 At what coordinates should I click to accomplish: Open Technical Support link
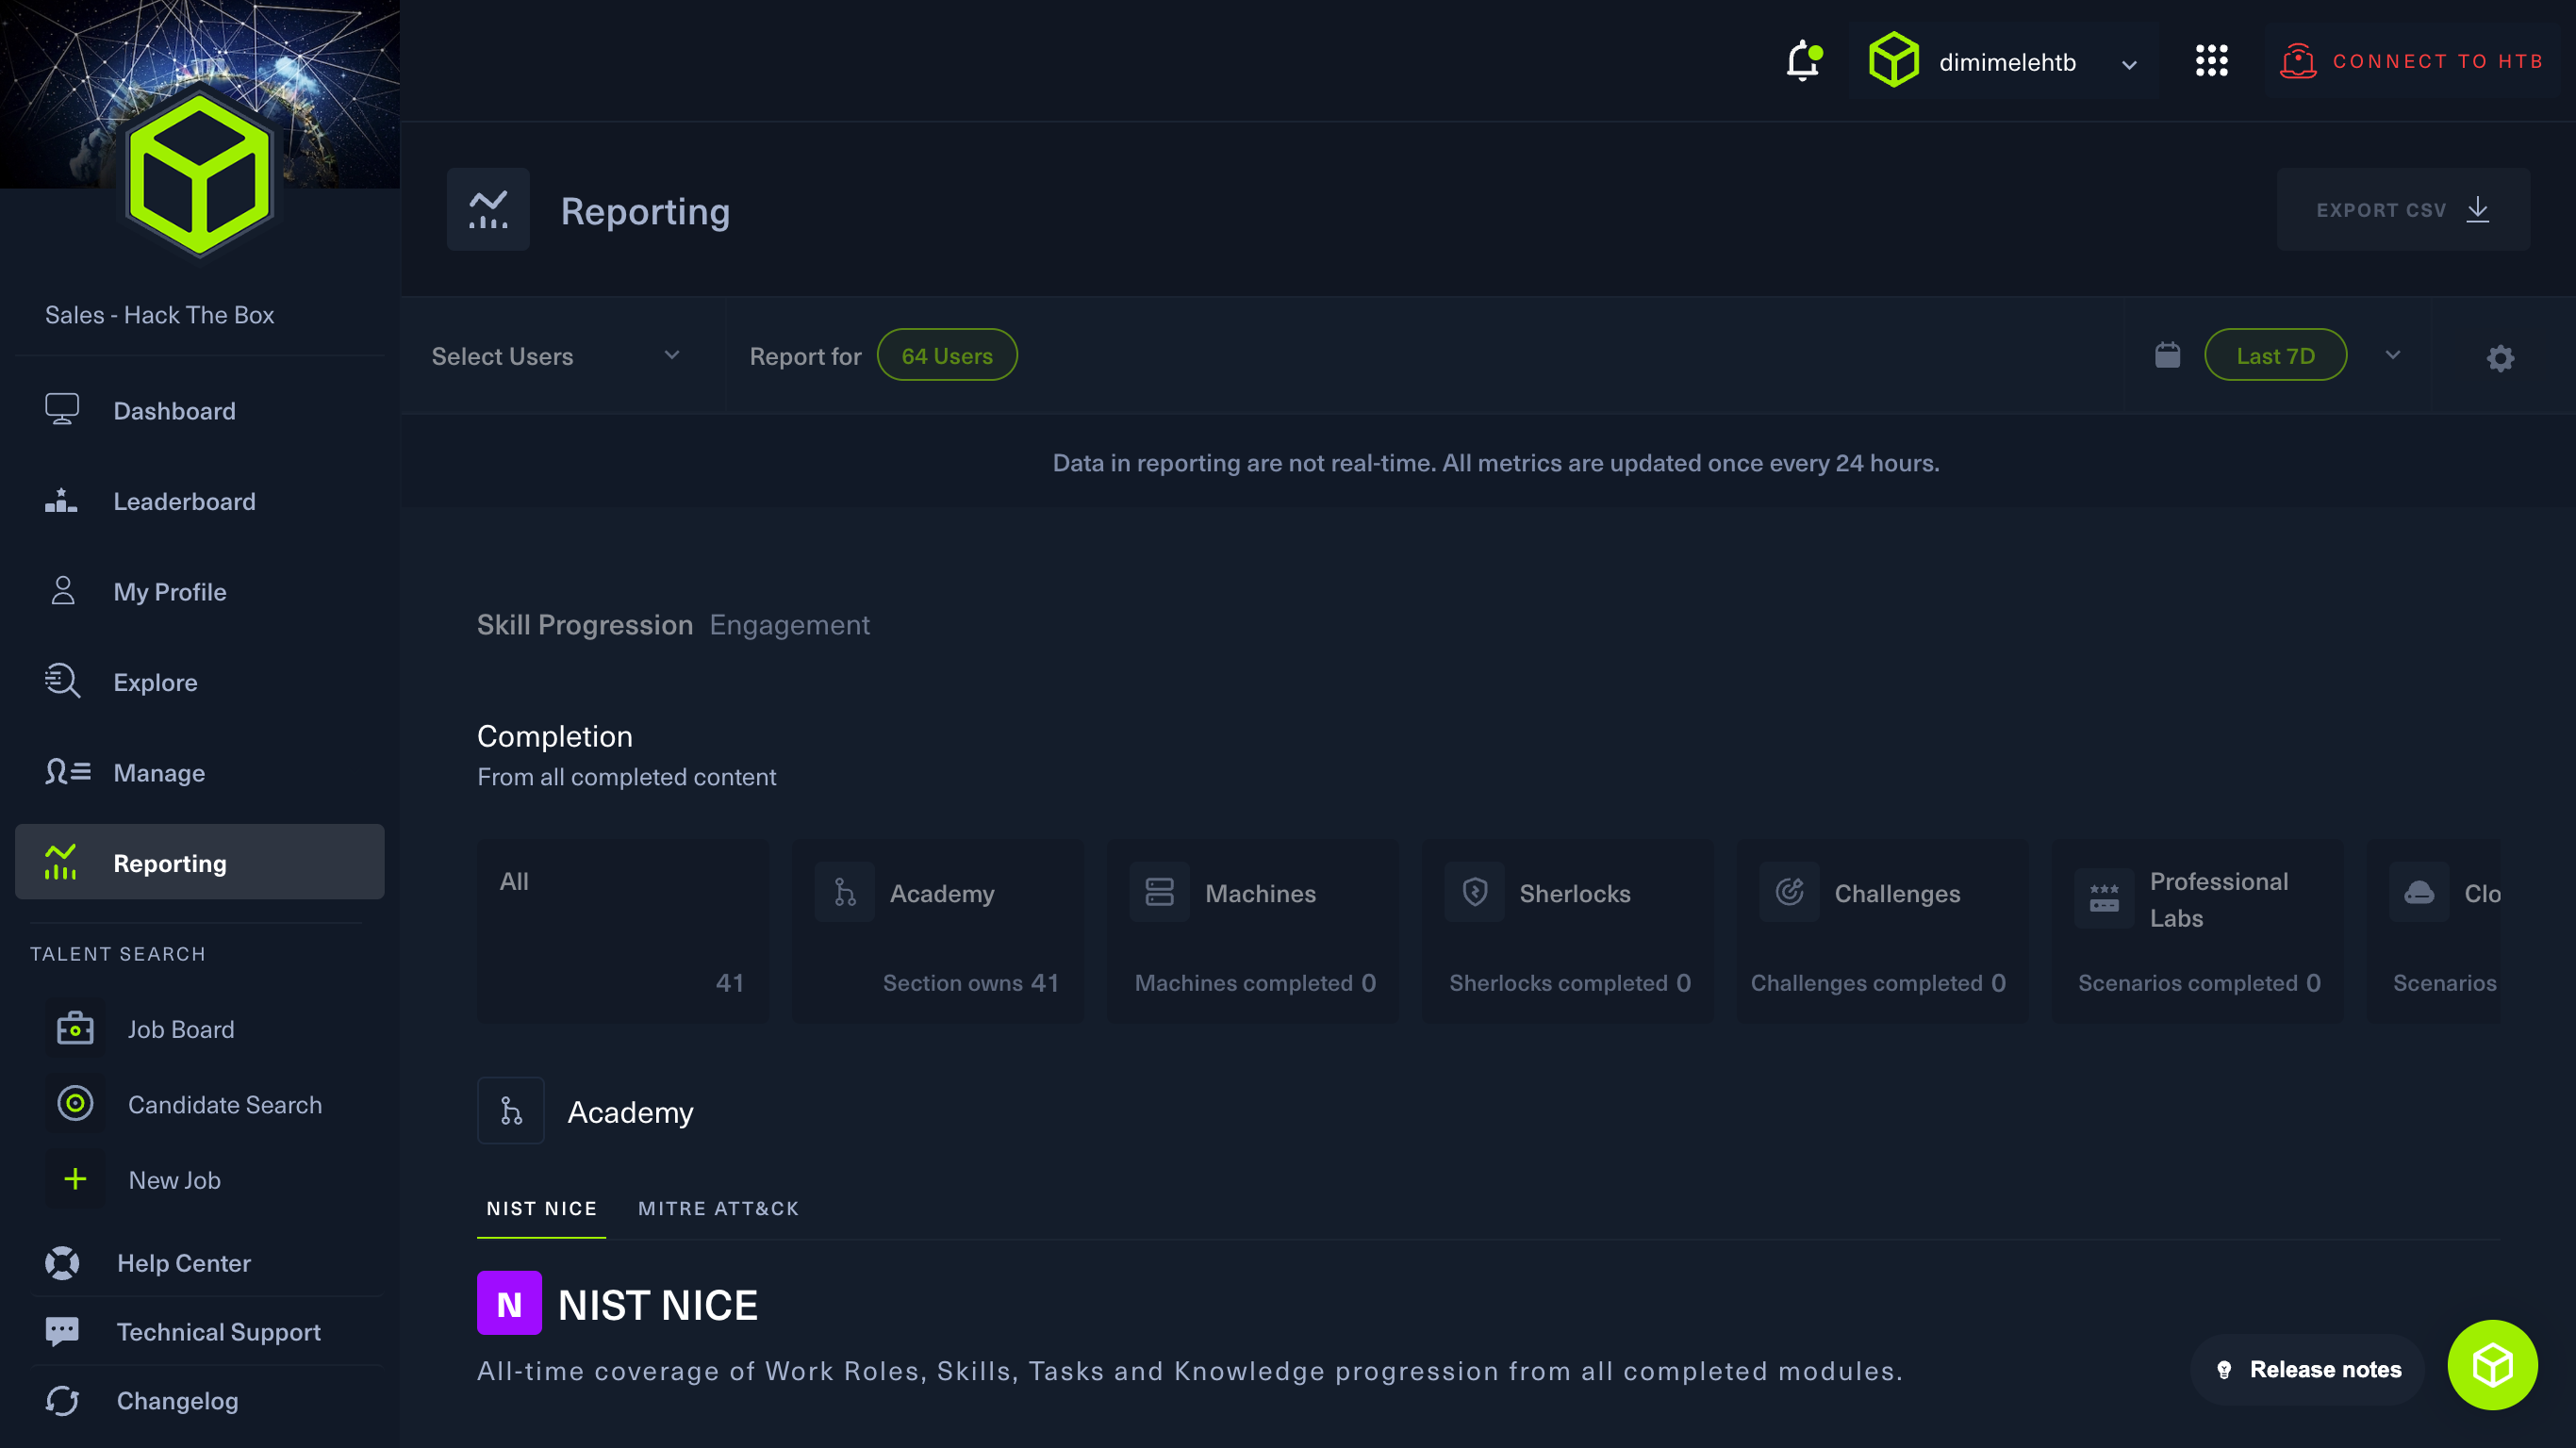218,1331
